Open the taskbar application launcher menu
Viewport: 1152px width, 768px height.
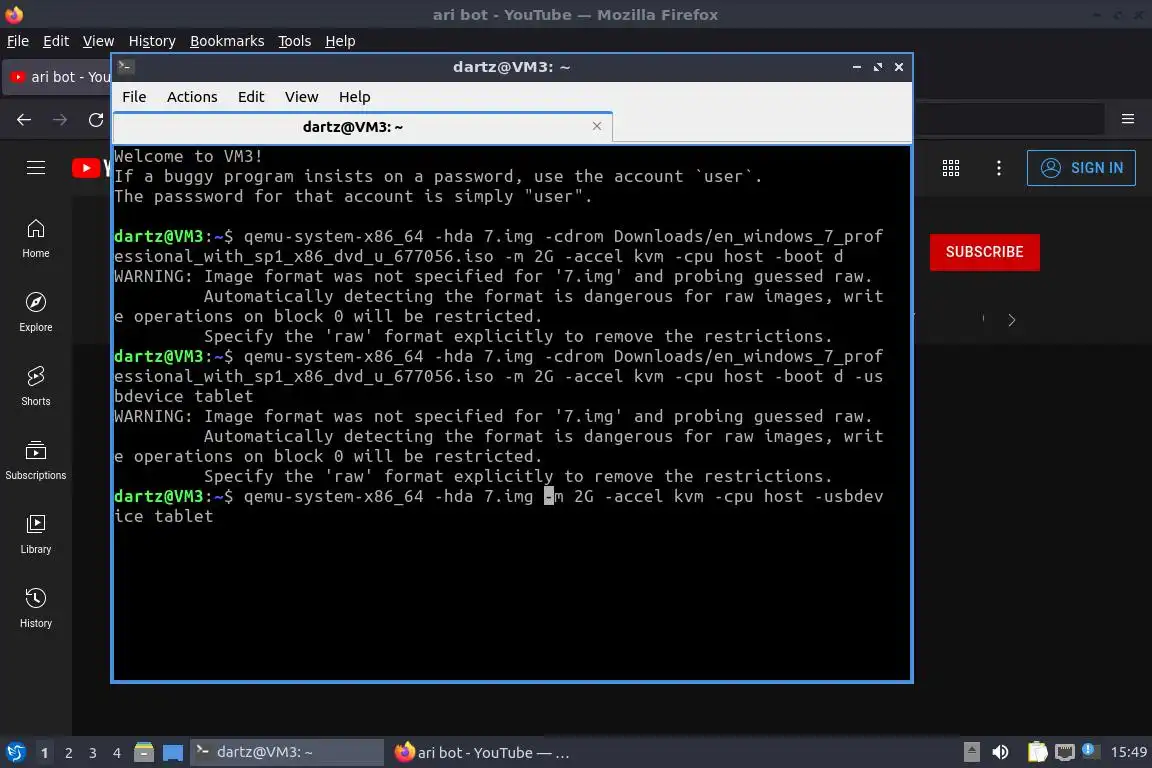pyautogui.click(x=15, y=753)
